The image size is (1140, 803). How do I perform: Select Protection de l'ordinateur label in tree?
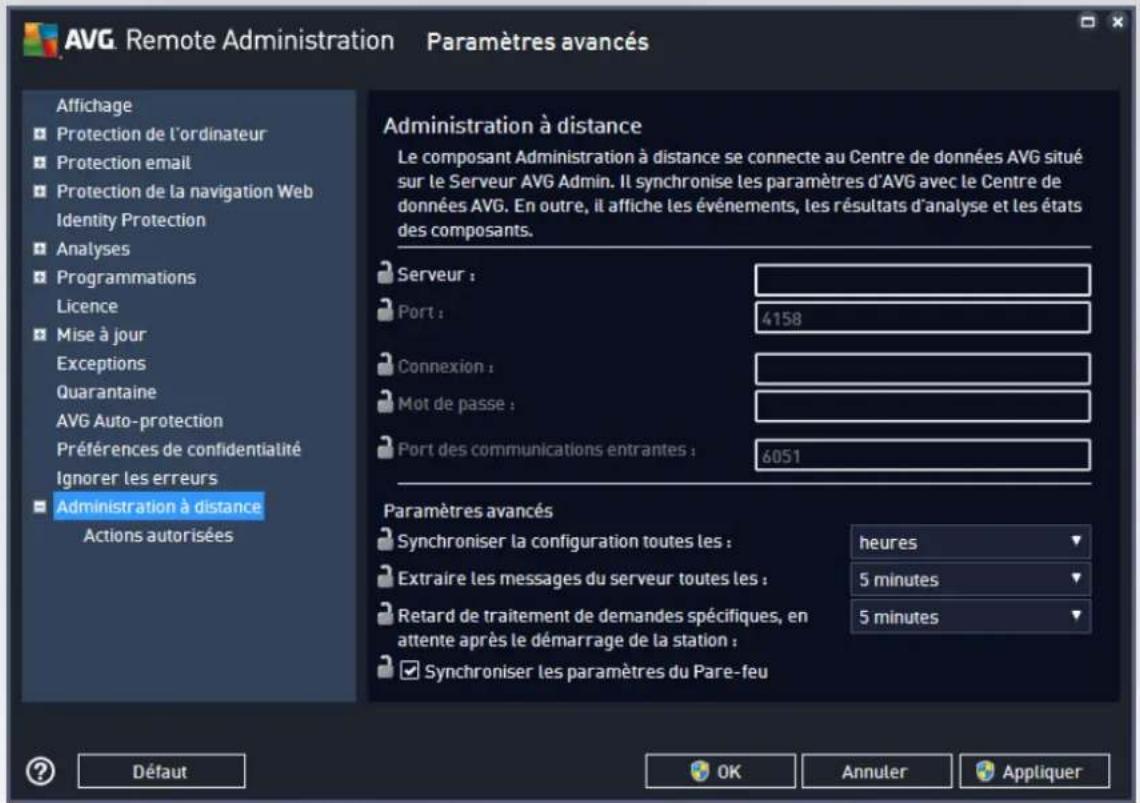pyautogui.click(x=161, y=134)
